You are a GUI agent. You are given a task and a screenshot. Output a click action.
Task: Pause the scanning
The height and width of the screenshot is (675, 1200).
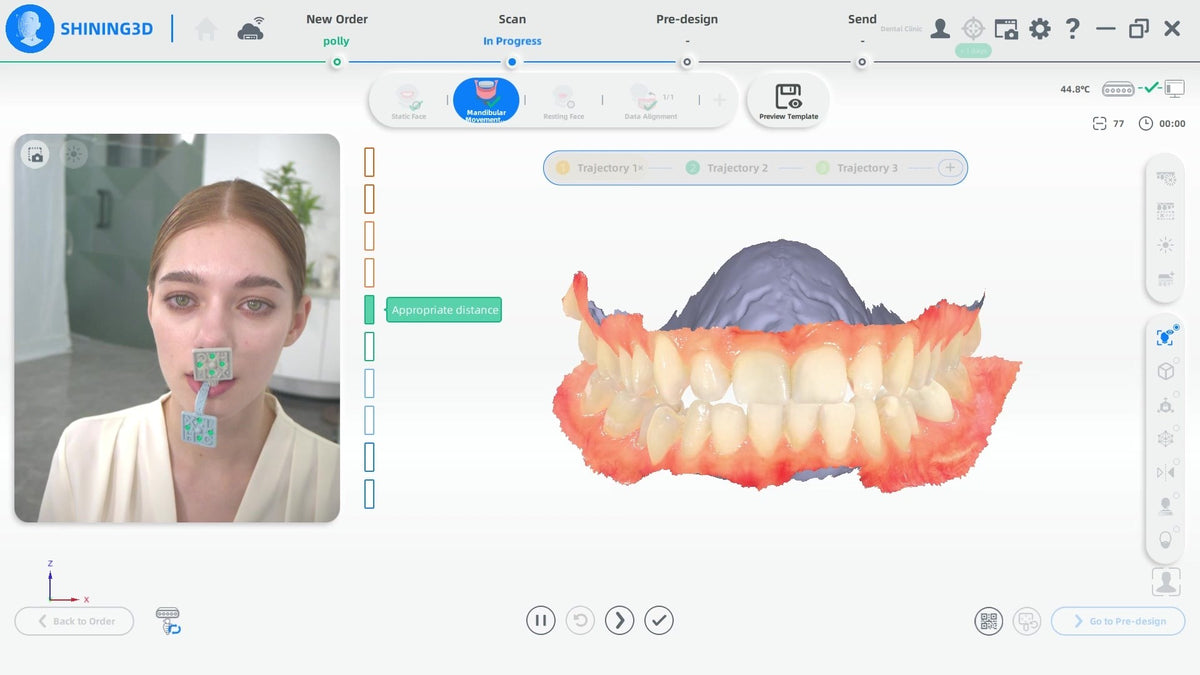540,620
